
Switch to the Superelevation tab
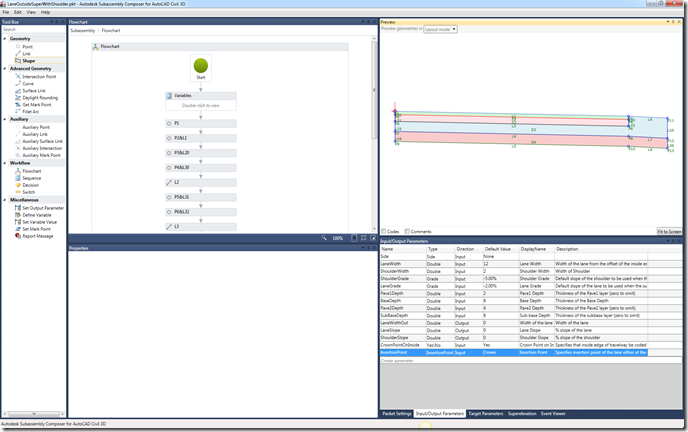[522, 413]
